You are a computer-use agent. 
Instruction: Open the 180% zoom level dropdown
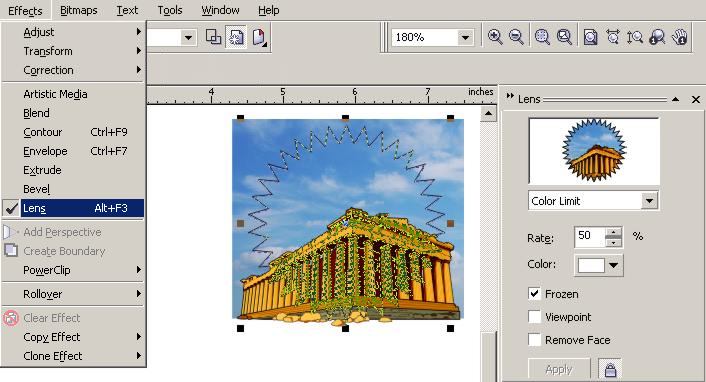coord(466,37)
